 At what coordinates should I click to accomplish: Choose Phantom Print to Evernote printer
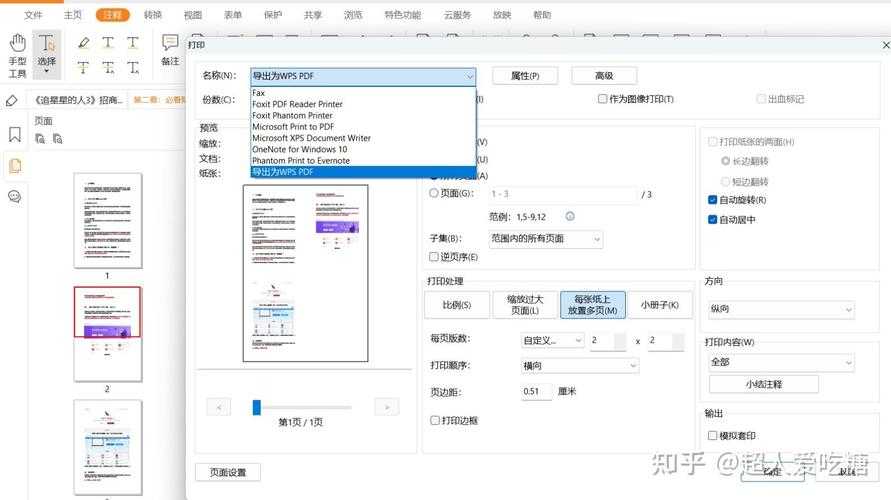(x=363, y=161)
